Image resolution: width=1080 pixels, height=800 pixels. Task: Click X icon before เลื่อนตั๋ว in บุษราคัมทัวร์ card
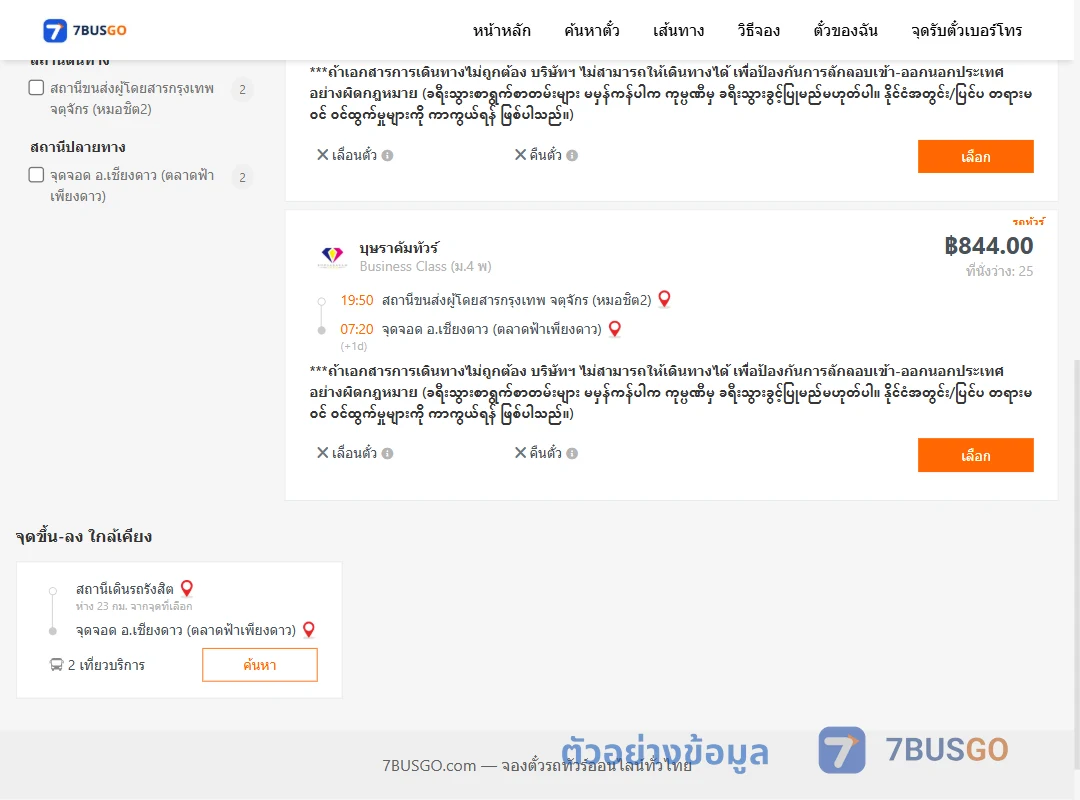point(322,453)
